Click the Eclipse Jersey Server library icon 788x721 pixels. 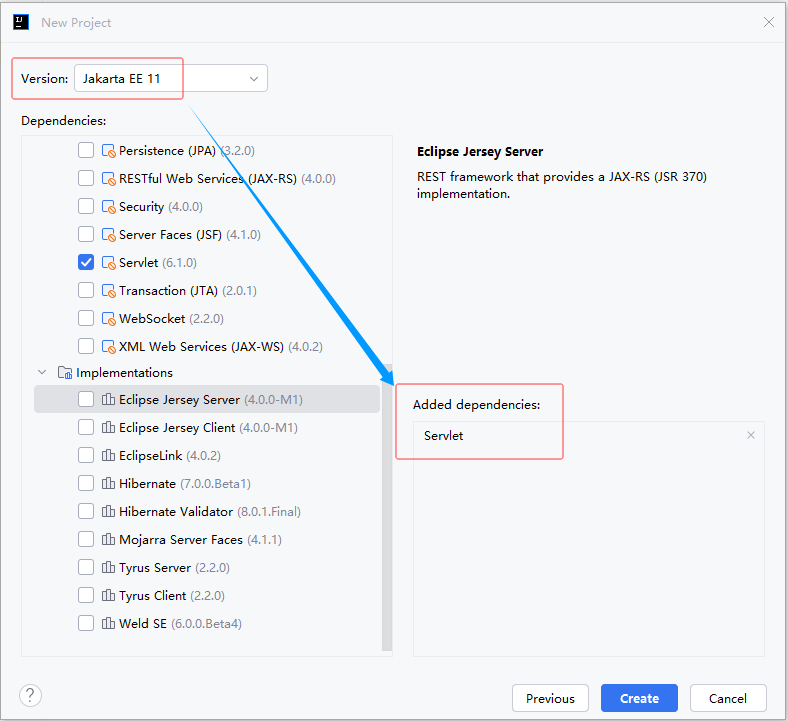point(108,399)
